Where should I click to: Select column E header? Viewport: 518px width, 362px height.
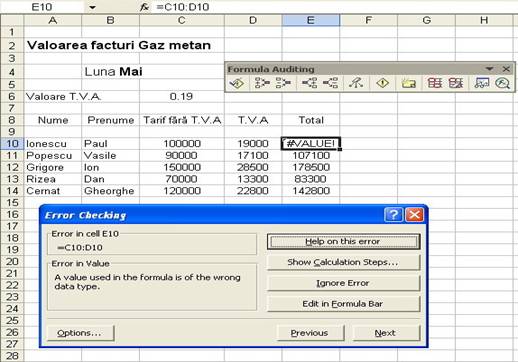click(311, 20)
